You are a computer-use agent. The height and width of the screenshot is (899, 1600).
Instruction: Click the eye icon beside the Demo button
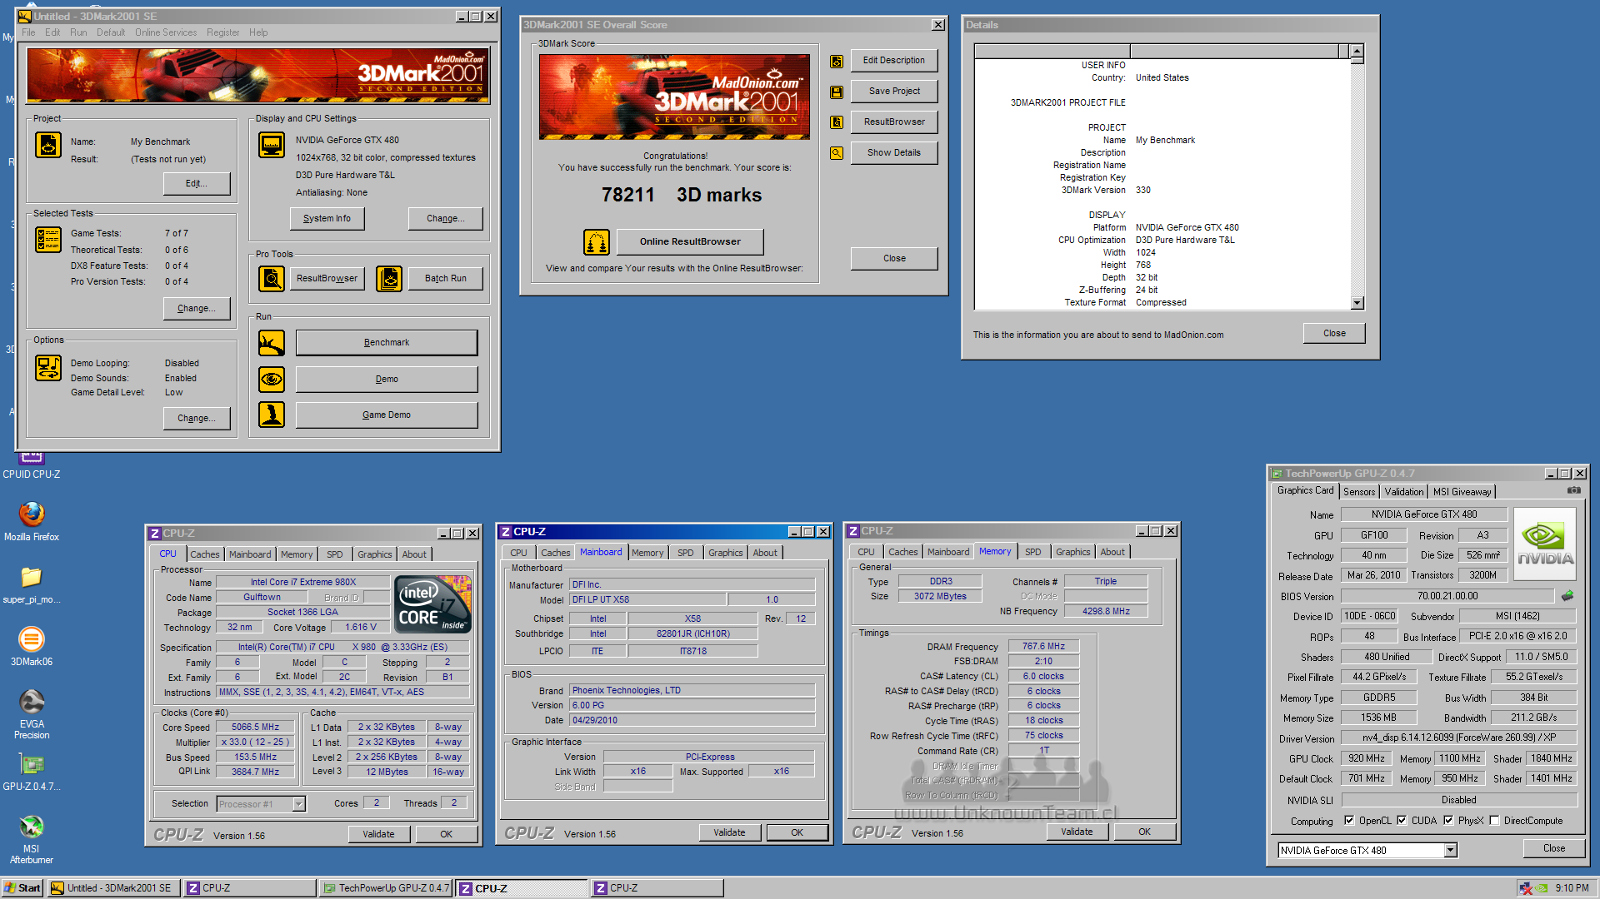[271, 379]
